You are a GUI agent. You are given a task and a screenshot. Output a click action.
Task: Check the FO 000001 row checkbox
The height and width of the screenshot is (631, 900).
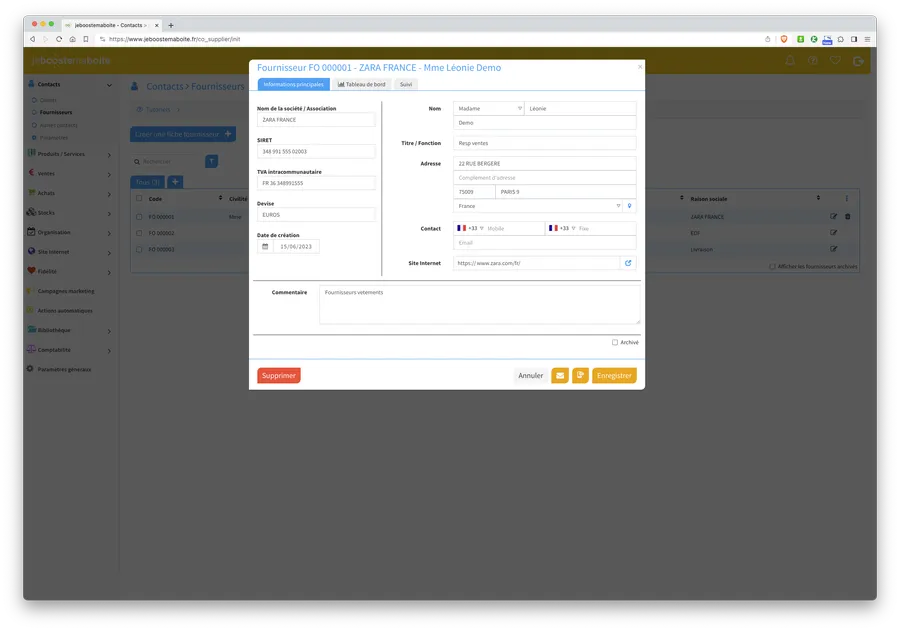coord(139,217)
